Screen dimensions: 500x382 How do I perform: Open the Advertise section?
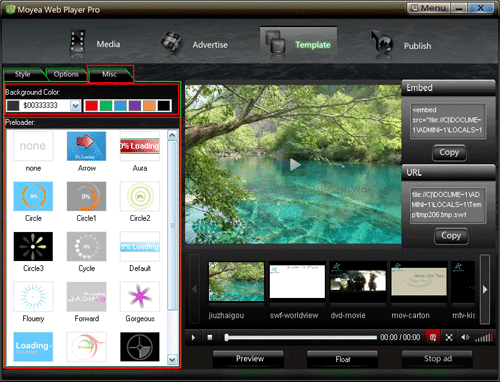[x=194, y=44]
